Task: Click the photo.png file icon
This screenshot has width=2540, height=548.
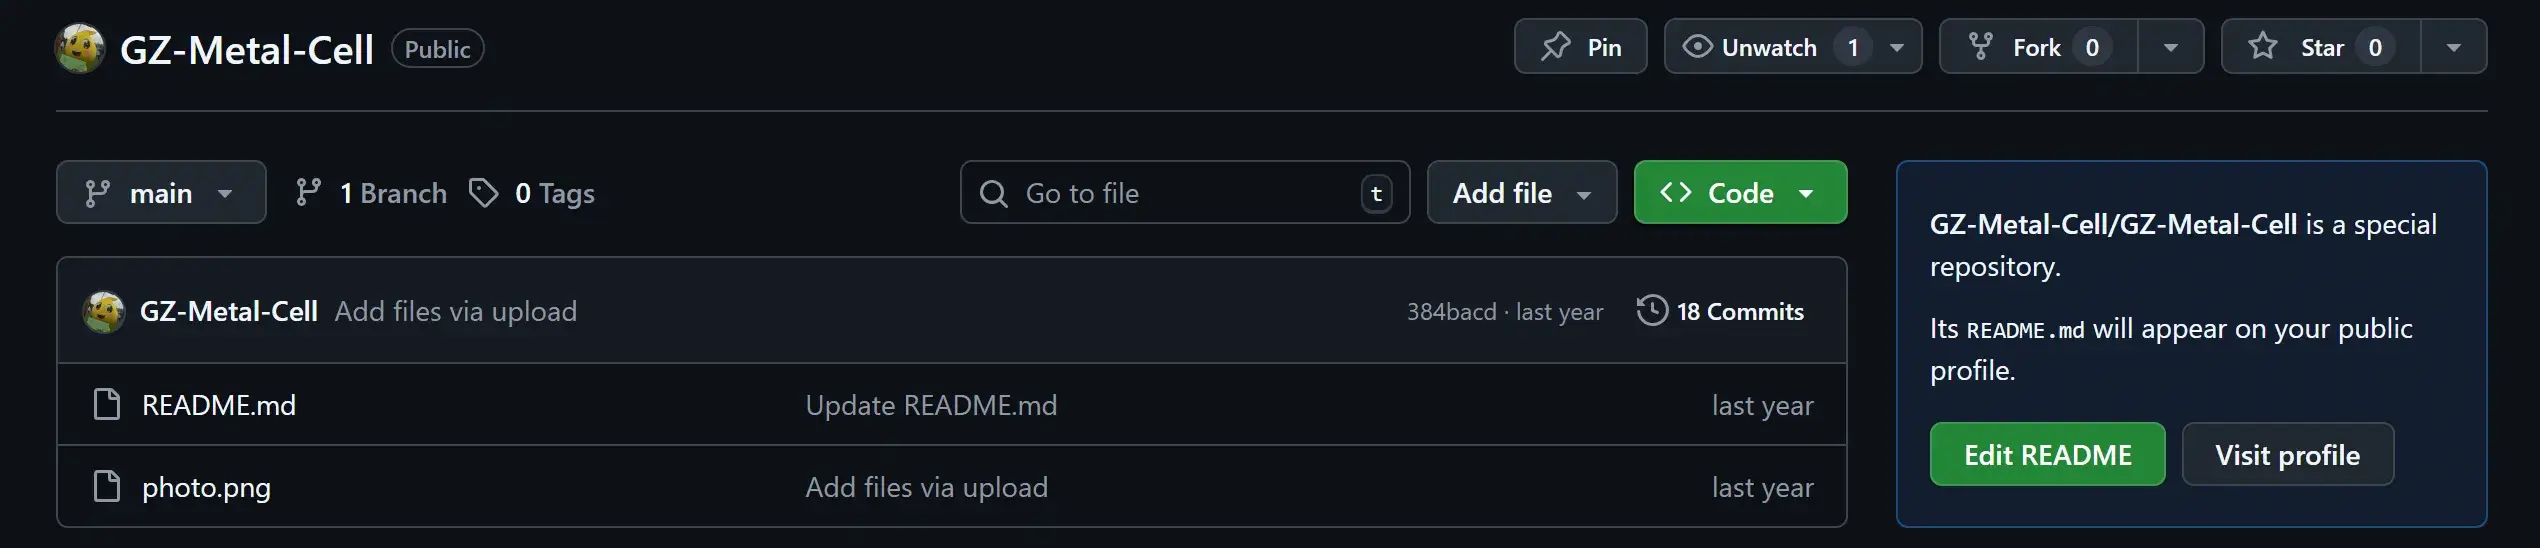Action: pyautogui.click(x=107, y=487)
